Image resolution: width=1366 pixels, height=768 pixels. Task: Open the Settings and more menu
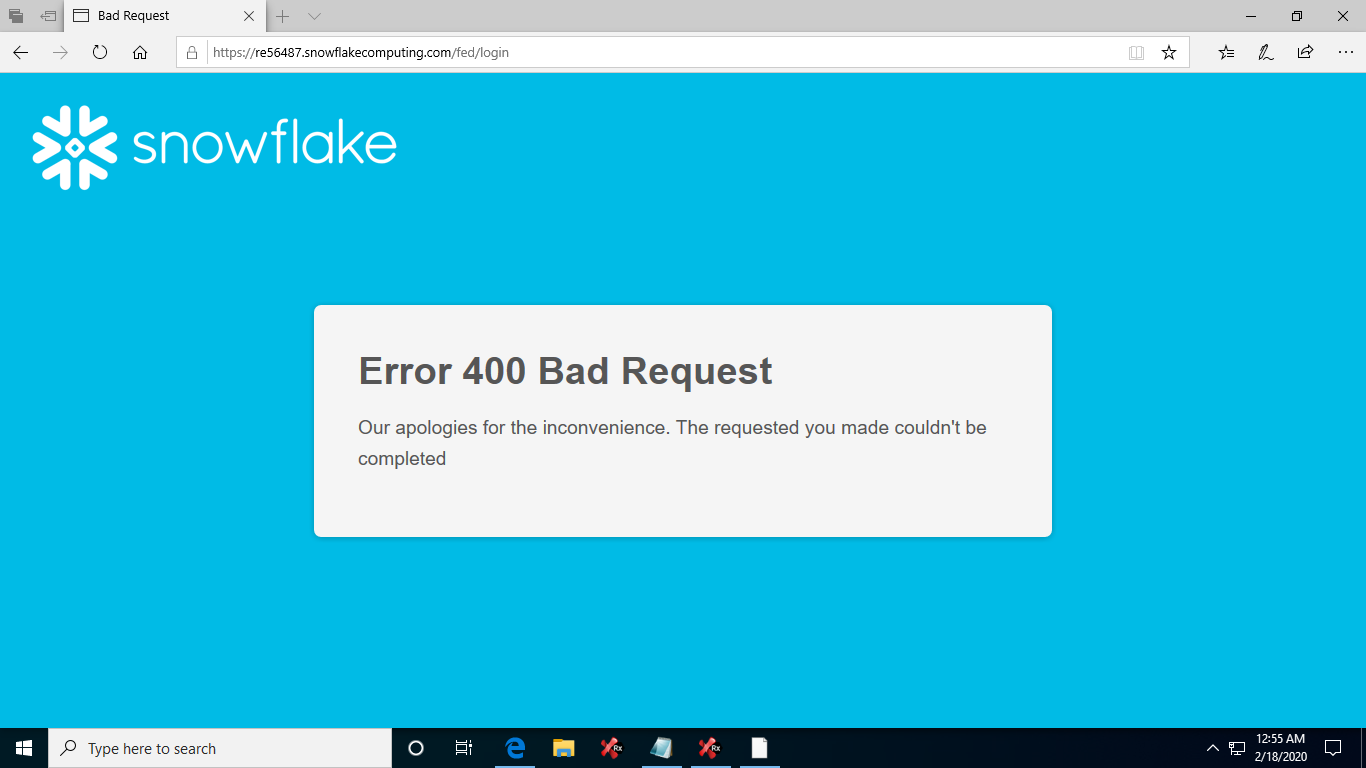pyautogui.click(x=1345, y=53)
